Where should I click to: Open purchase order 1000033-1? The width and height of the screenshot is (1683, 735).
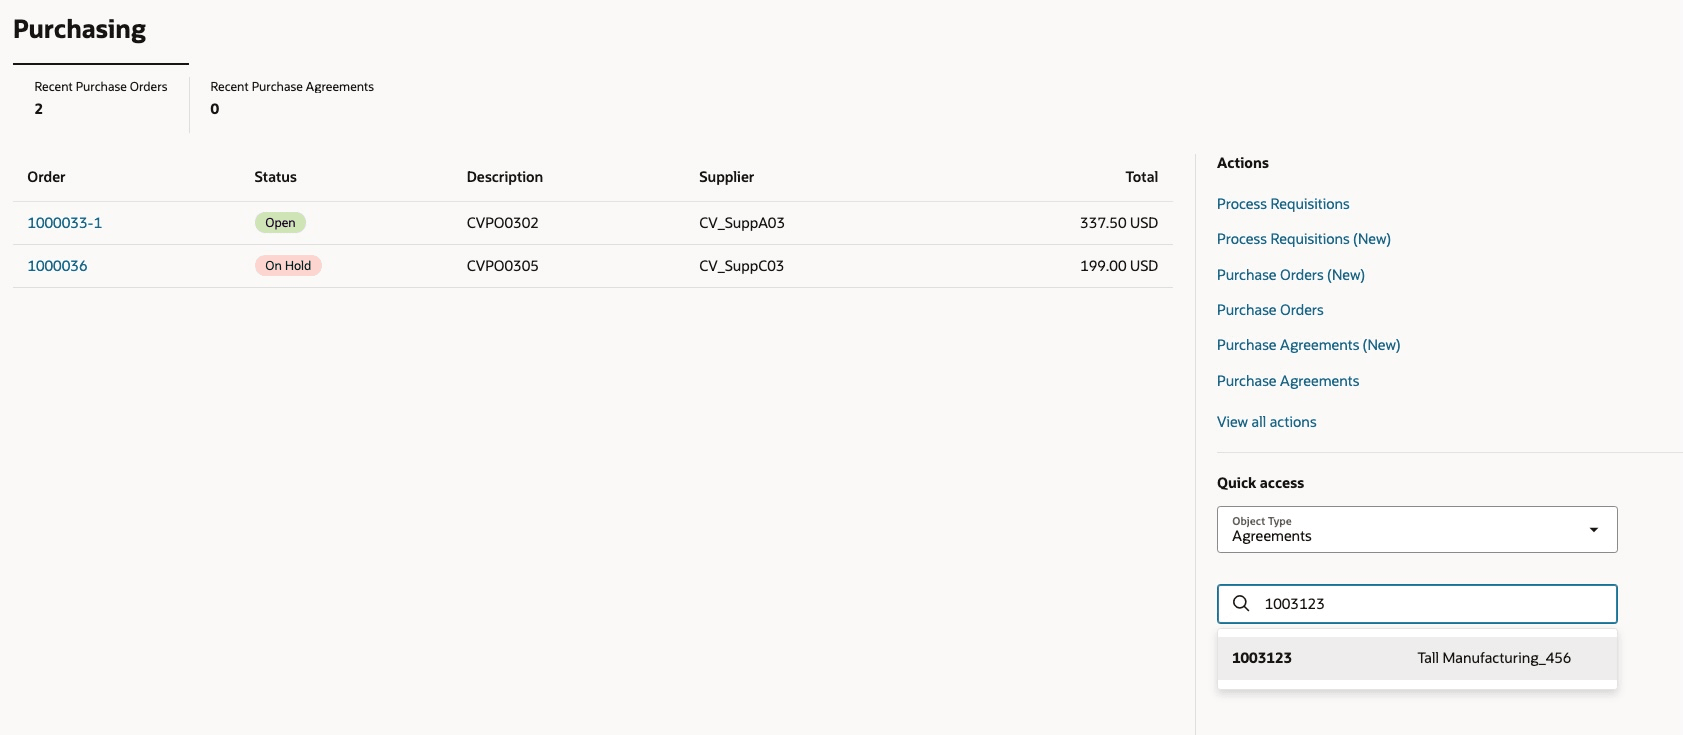65,223
